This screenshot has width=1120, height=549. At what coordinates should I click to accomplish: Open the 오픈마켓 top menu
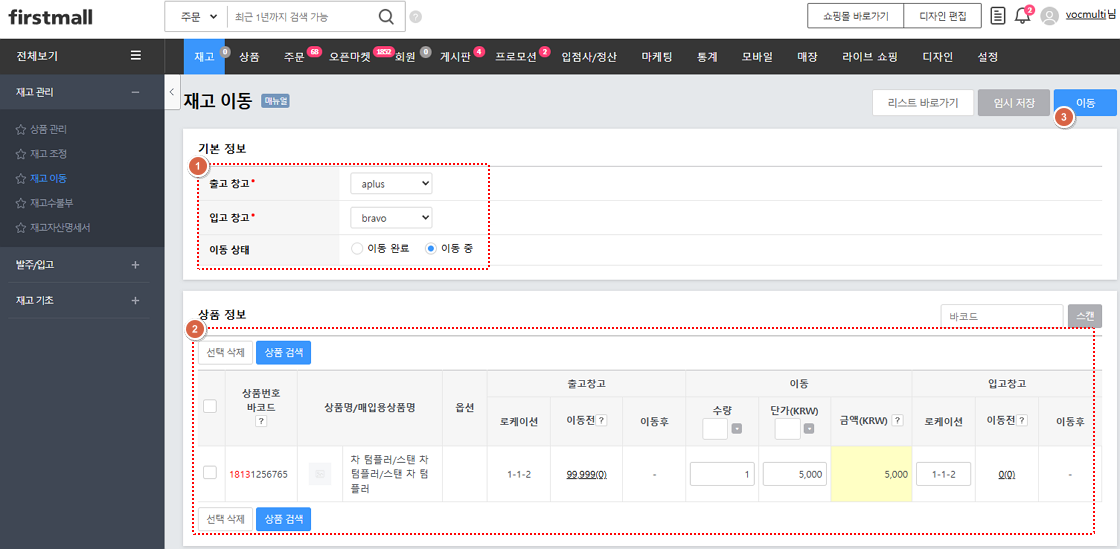[350, 56]
